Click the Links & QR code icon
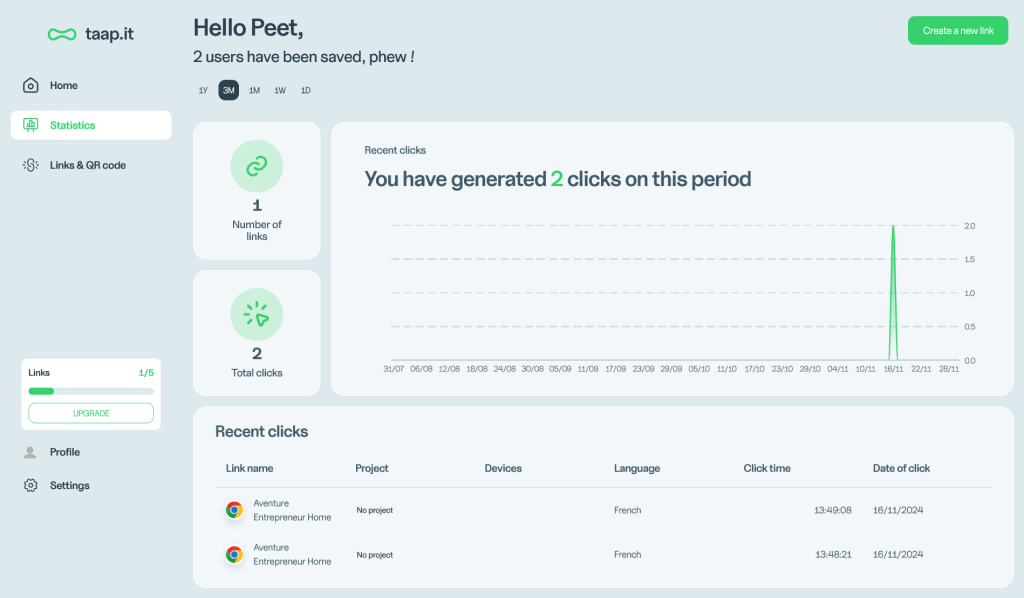The height and width of the screenshot is (598, 1024). click(x=31, y=165)
